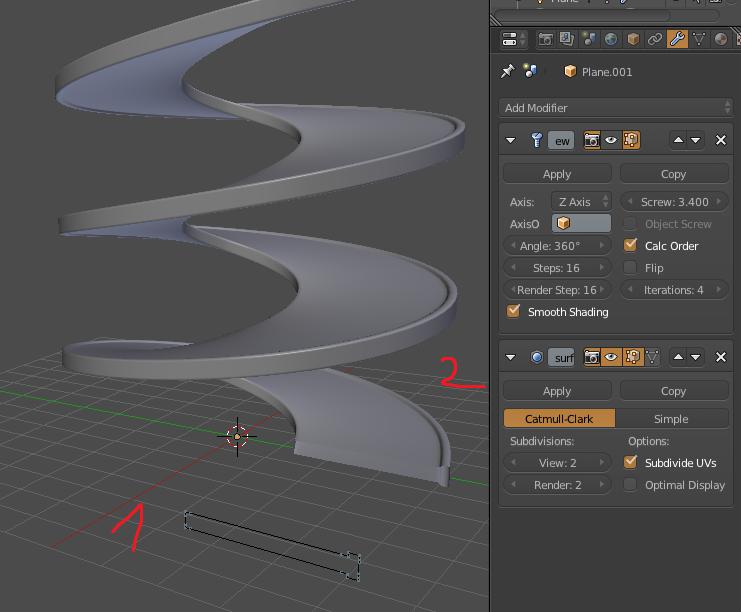741x612 pixels.
Task: Open the Z Axis dropdown
Action: (581, 201)
